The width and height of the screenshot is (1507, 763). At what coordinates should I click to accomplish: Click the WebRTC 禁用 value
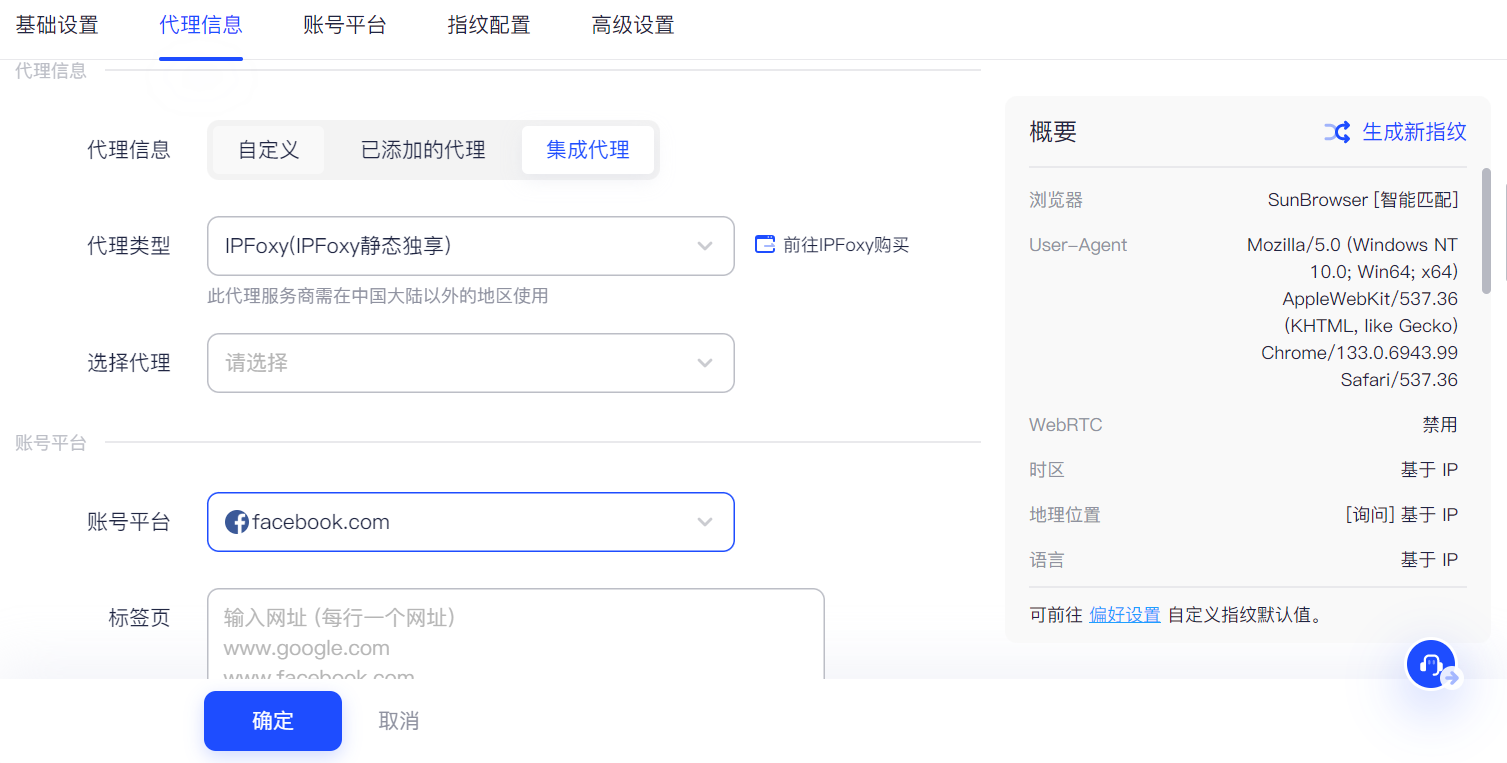[1440, 425]
